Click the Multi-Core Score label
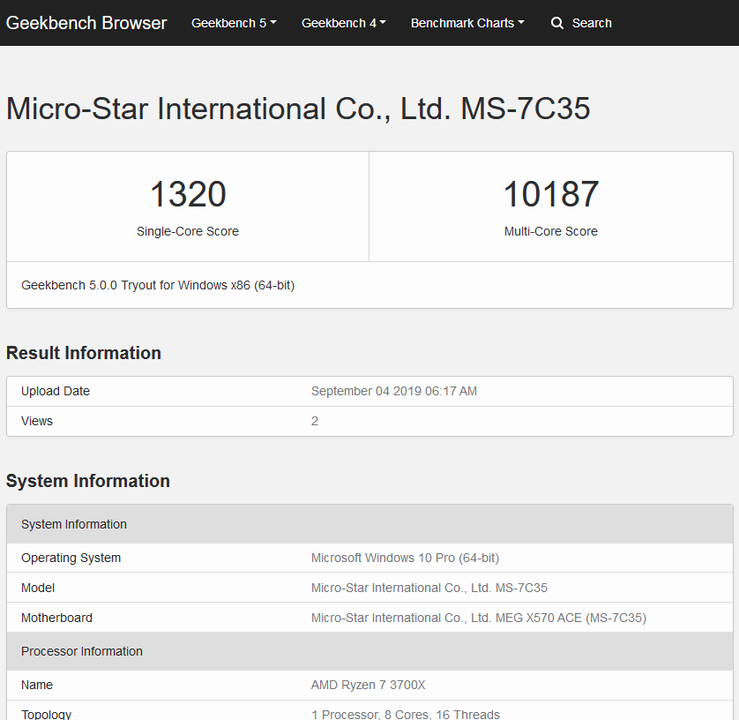Viewport: 739px width, 720px height. click(551, 231)
